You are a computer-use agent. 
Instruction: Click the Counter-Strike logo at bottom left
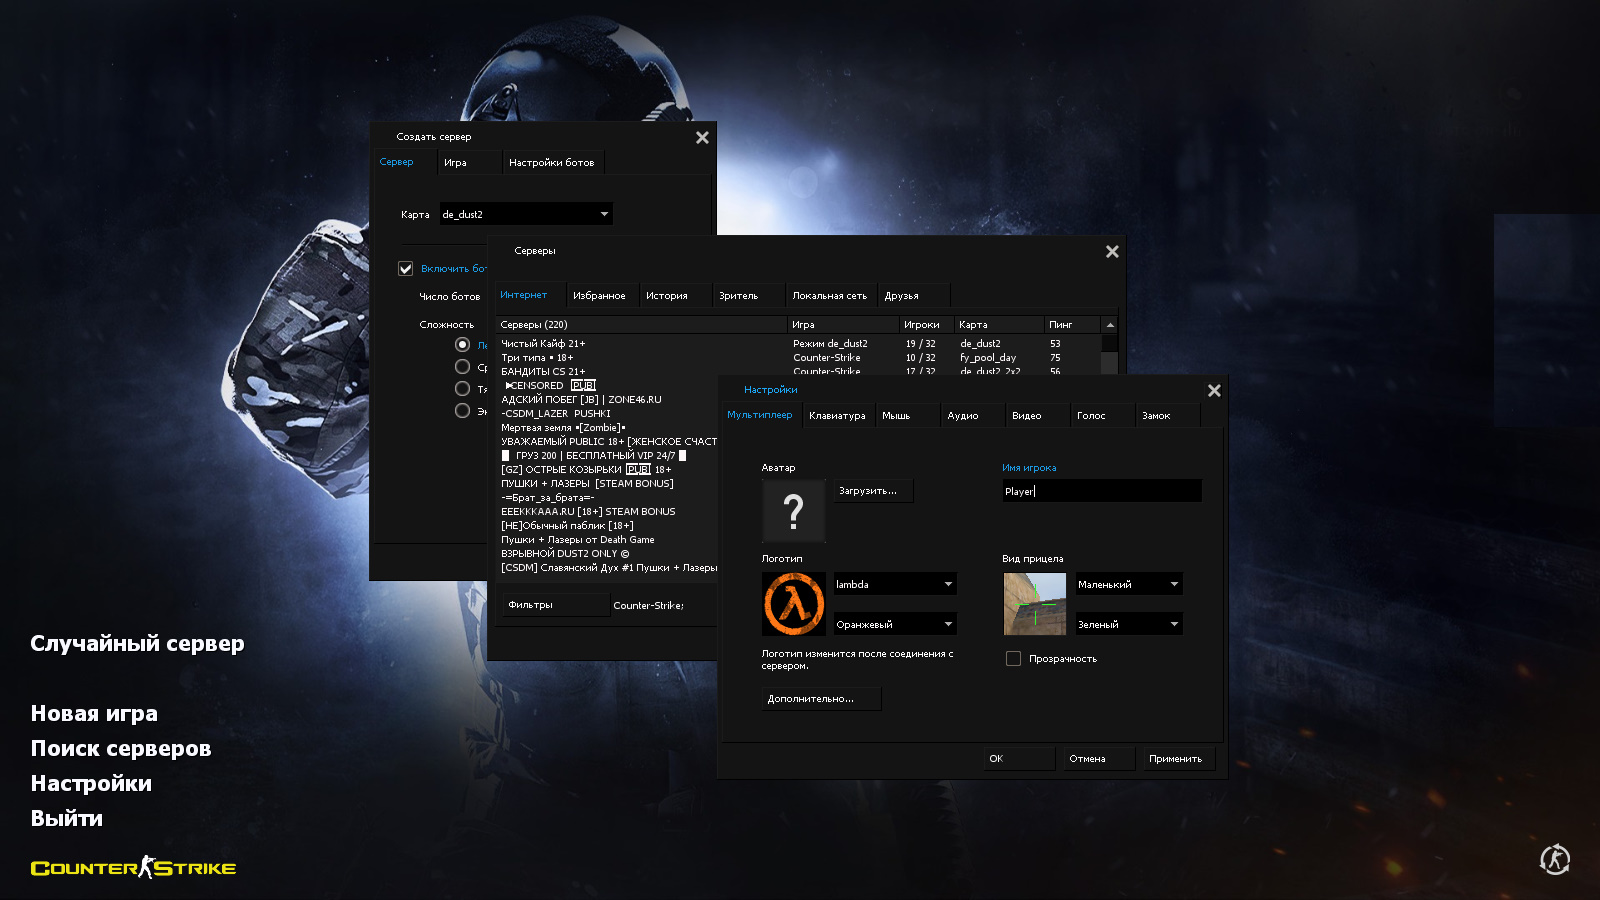tap(133, 868)
